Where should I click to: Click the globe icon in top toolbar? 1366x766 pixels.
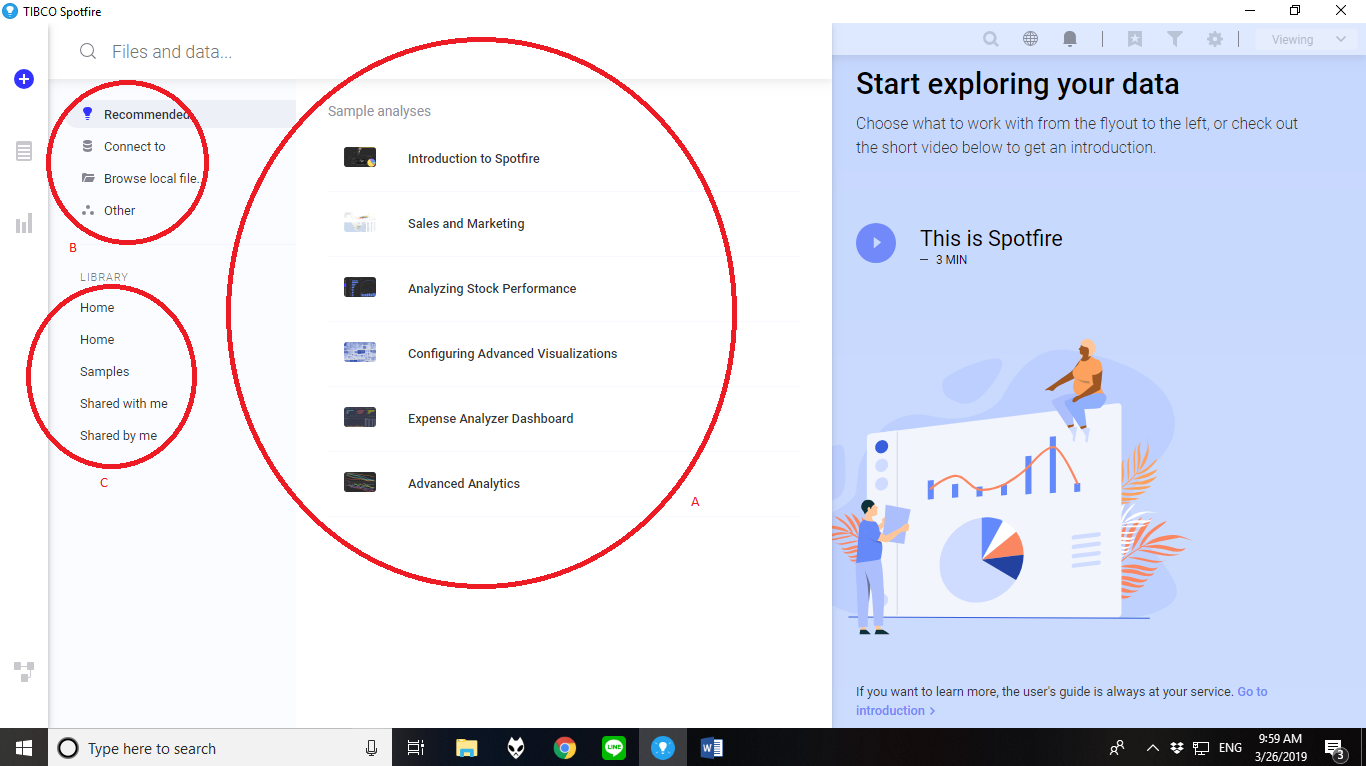pyautogui.click(x=1030, y=39)
